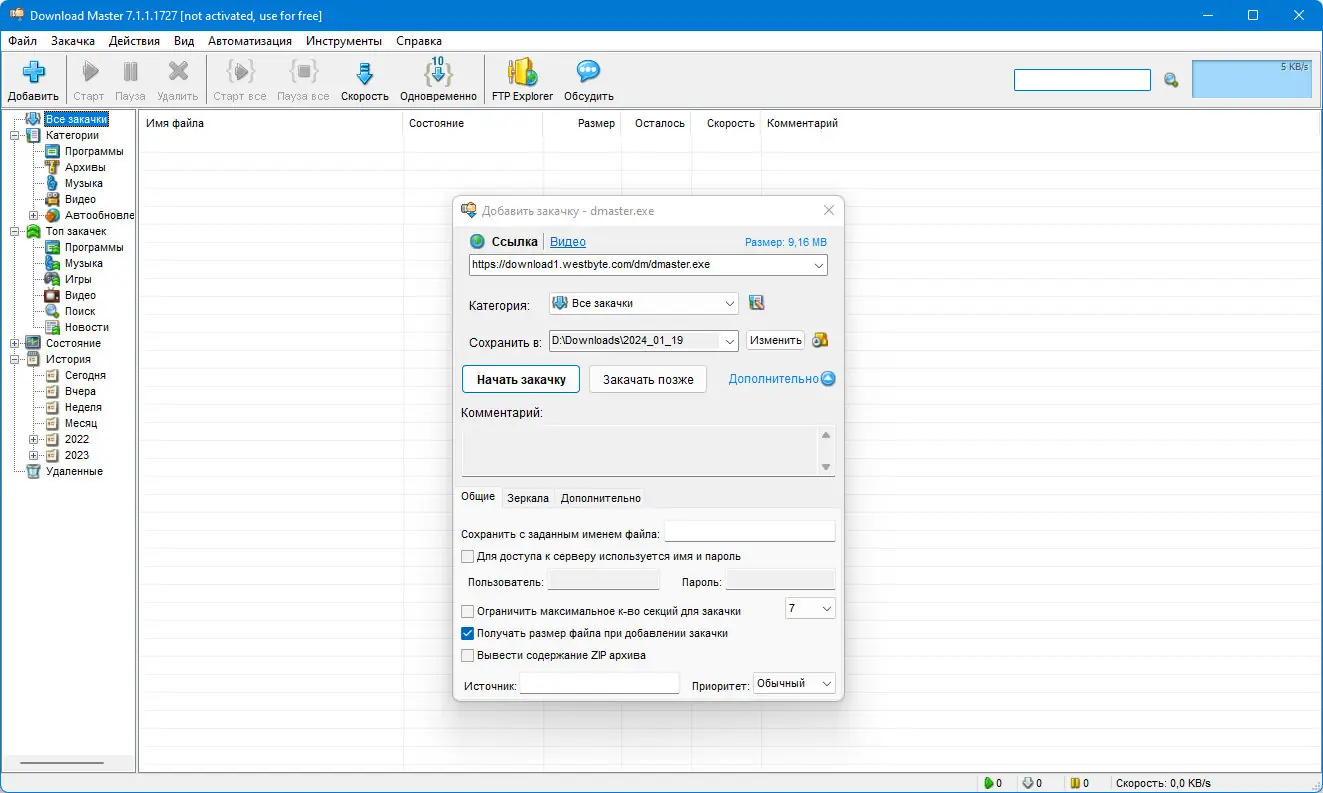Select Игры under Топ закачек
This screenshot has width=1323, height=793.
pyautogui.click(x=78, y=279)
